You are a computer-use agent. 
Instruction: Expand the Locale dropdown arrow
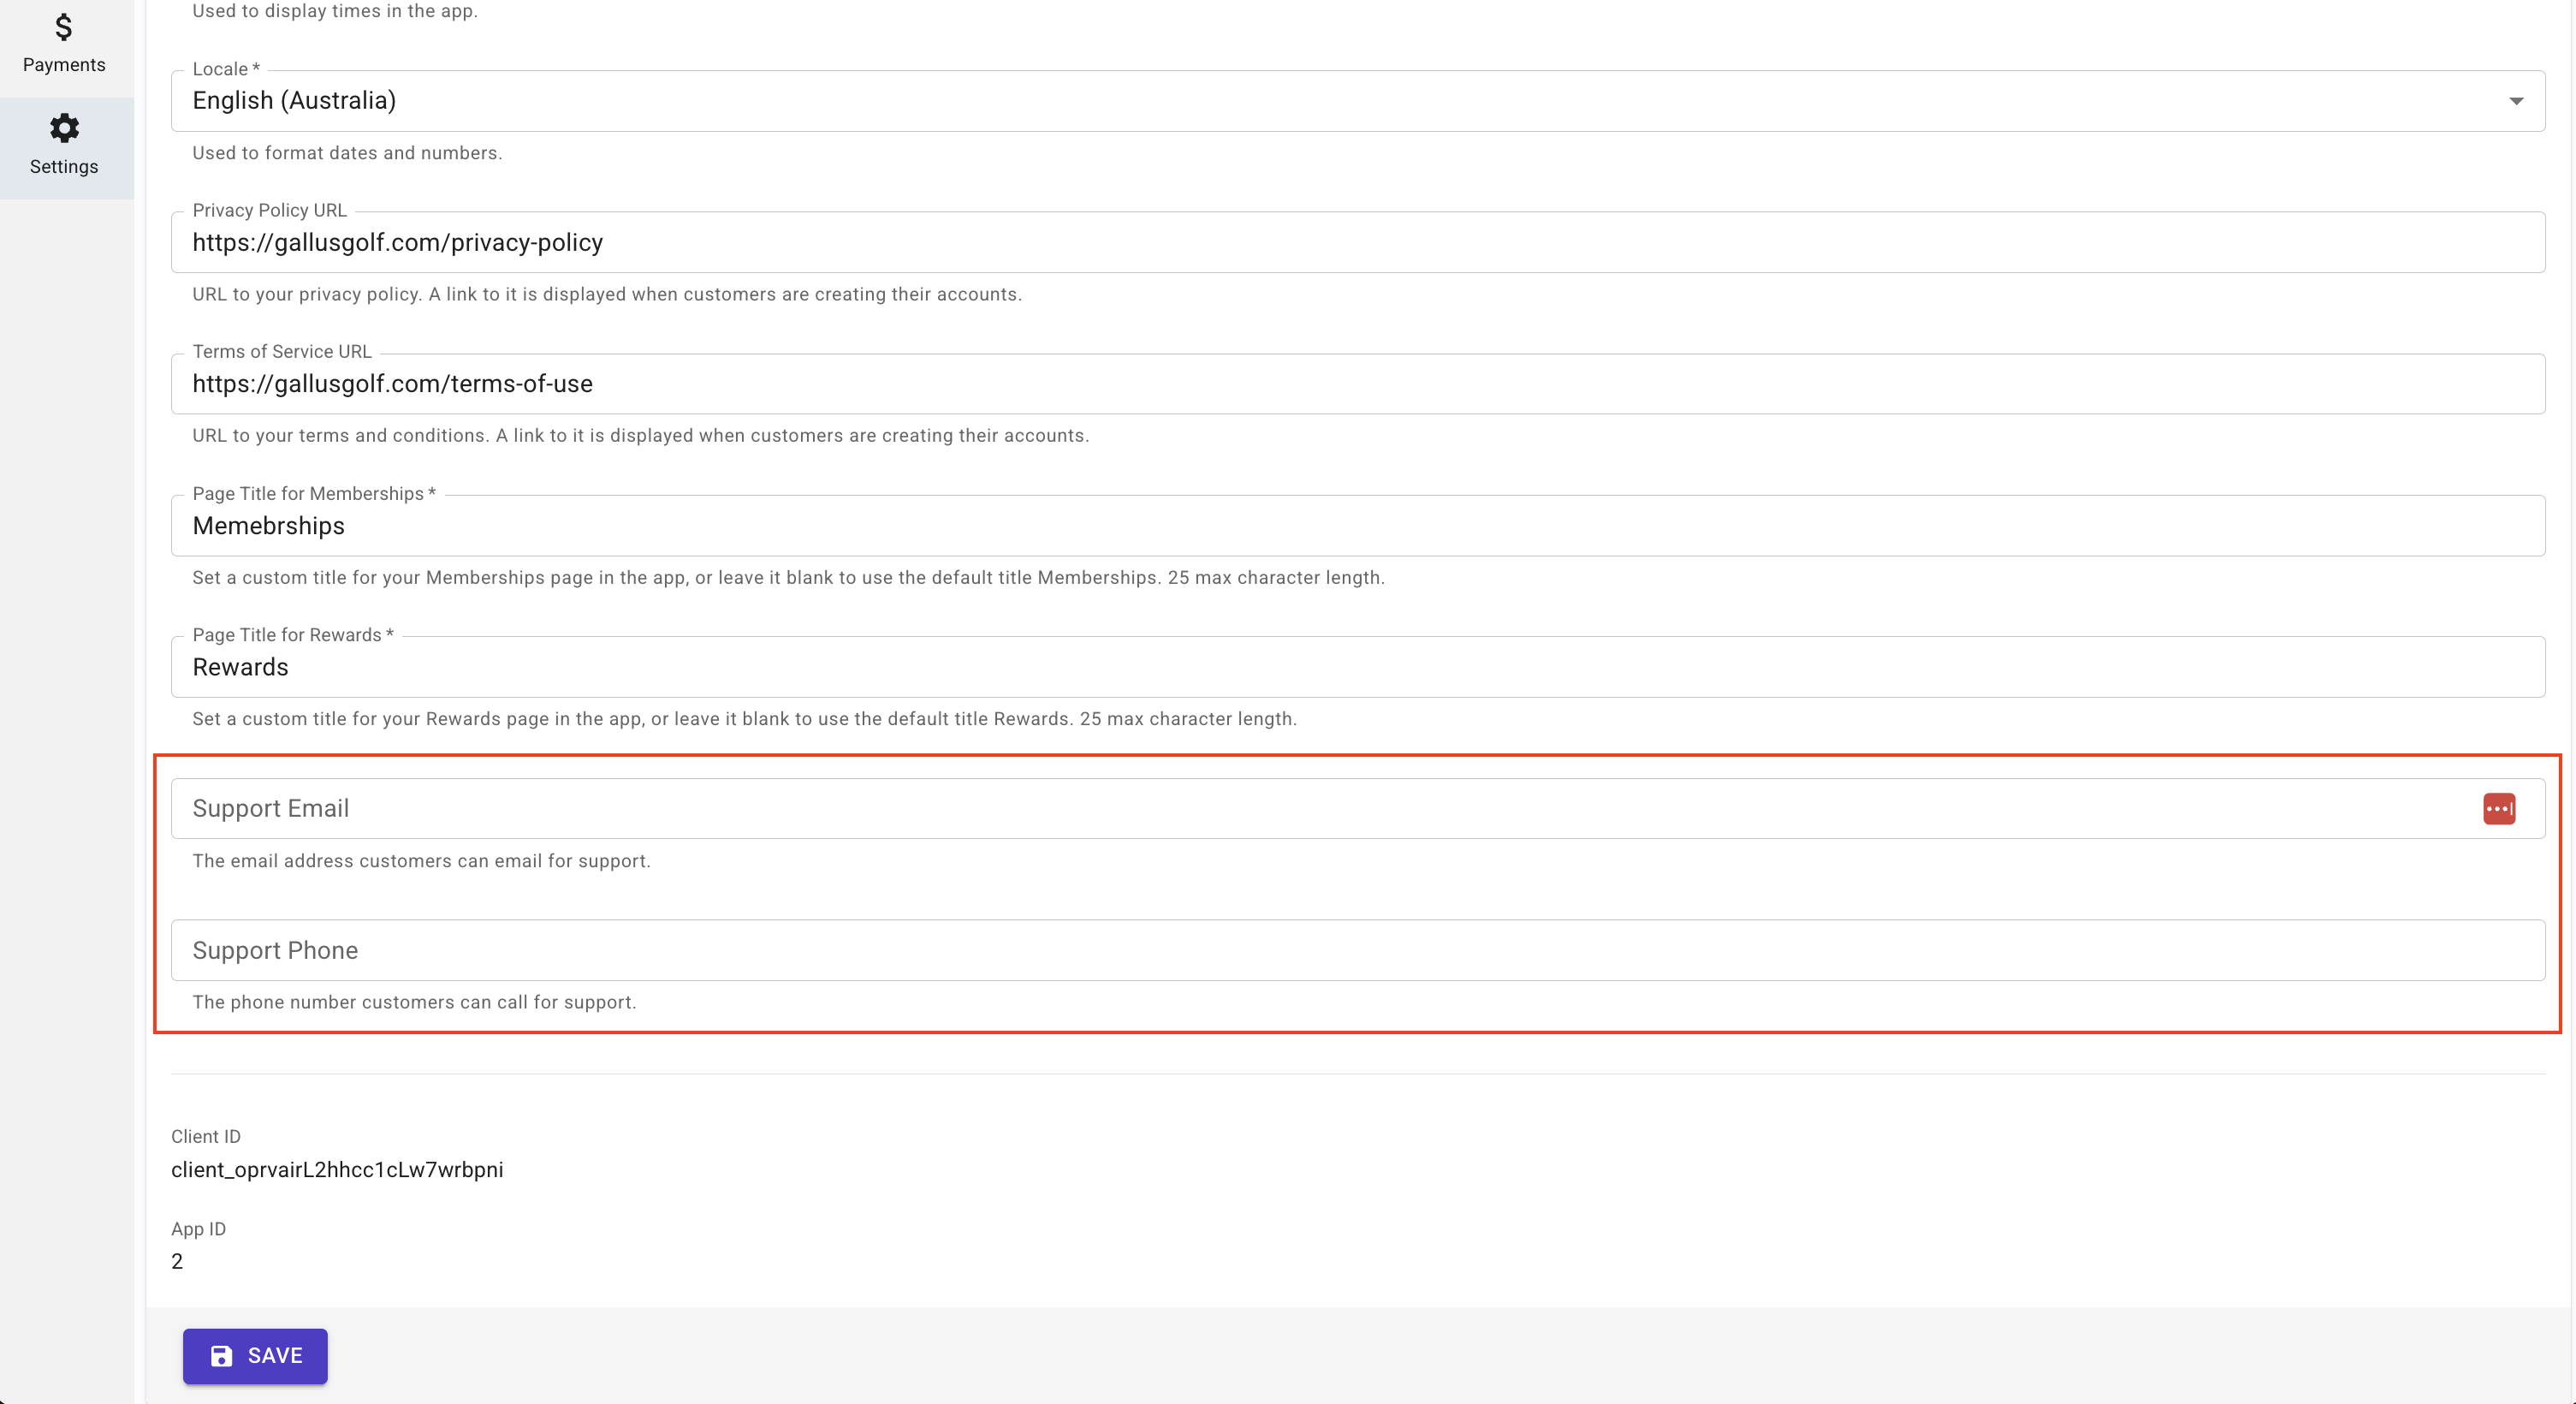[2516, 101]
